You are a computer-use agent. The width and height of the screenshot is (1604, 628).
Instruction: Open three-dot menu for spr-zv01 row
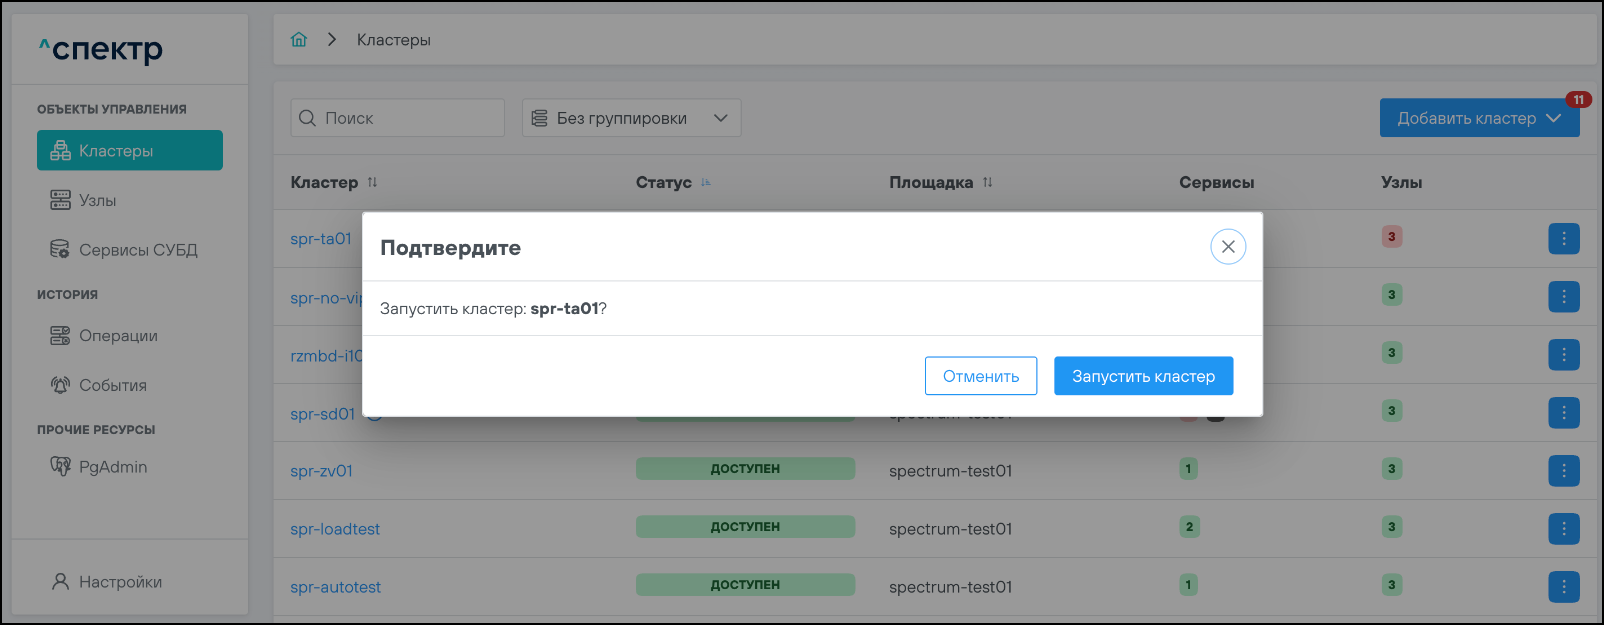tap(1564, 471)
